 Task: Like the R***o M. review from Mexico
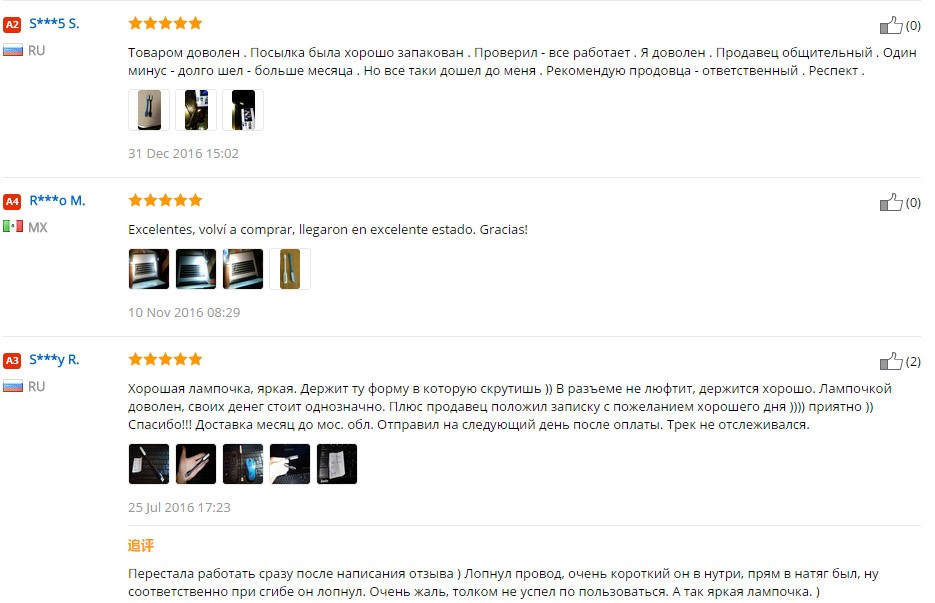point(891,202)
